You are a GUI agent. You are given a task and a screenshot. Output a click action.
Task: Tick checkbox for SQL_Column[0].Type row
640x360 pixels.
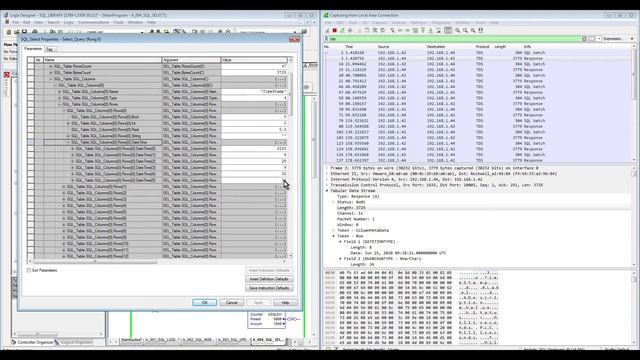click(31, 98)
